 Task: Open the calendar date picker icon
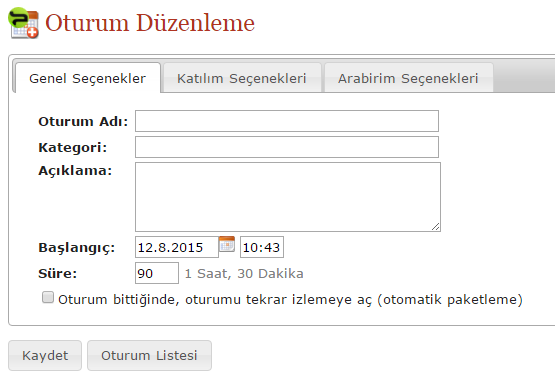point(227,244)
